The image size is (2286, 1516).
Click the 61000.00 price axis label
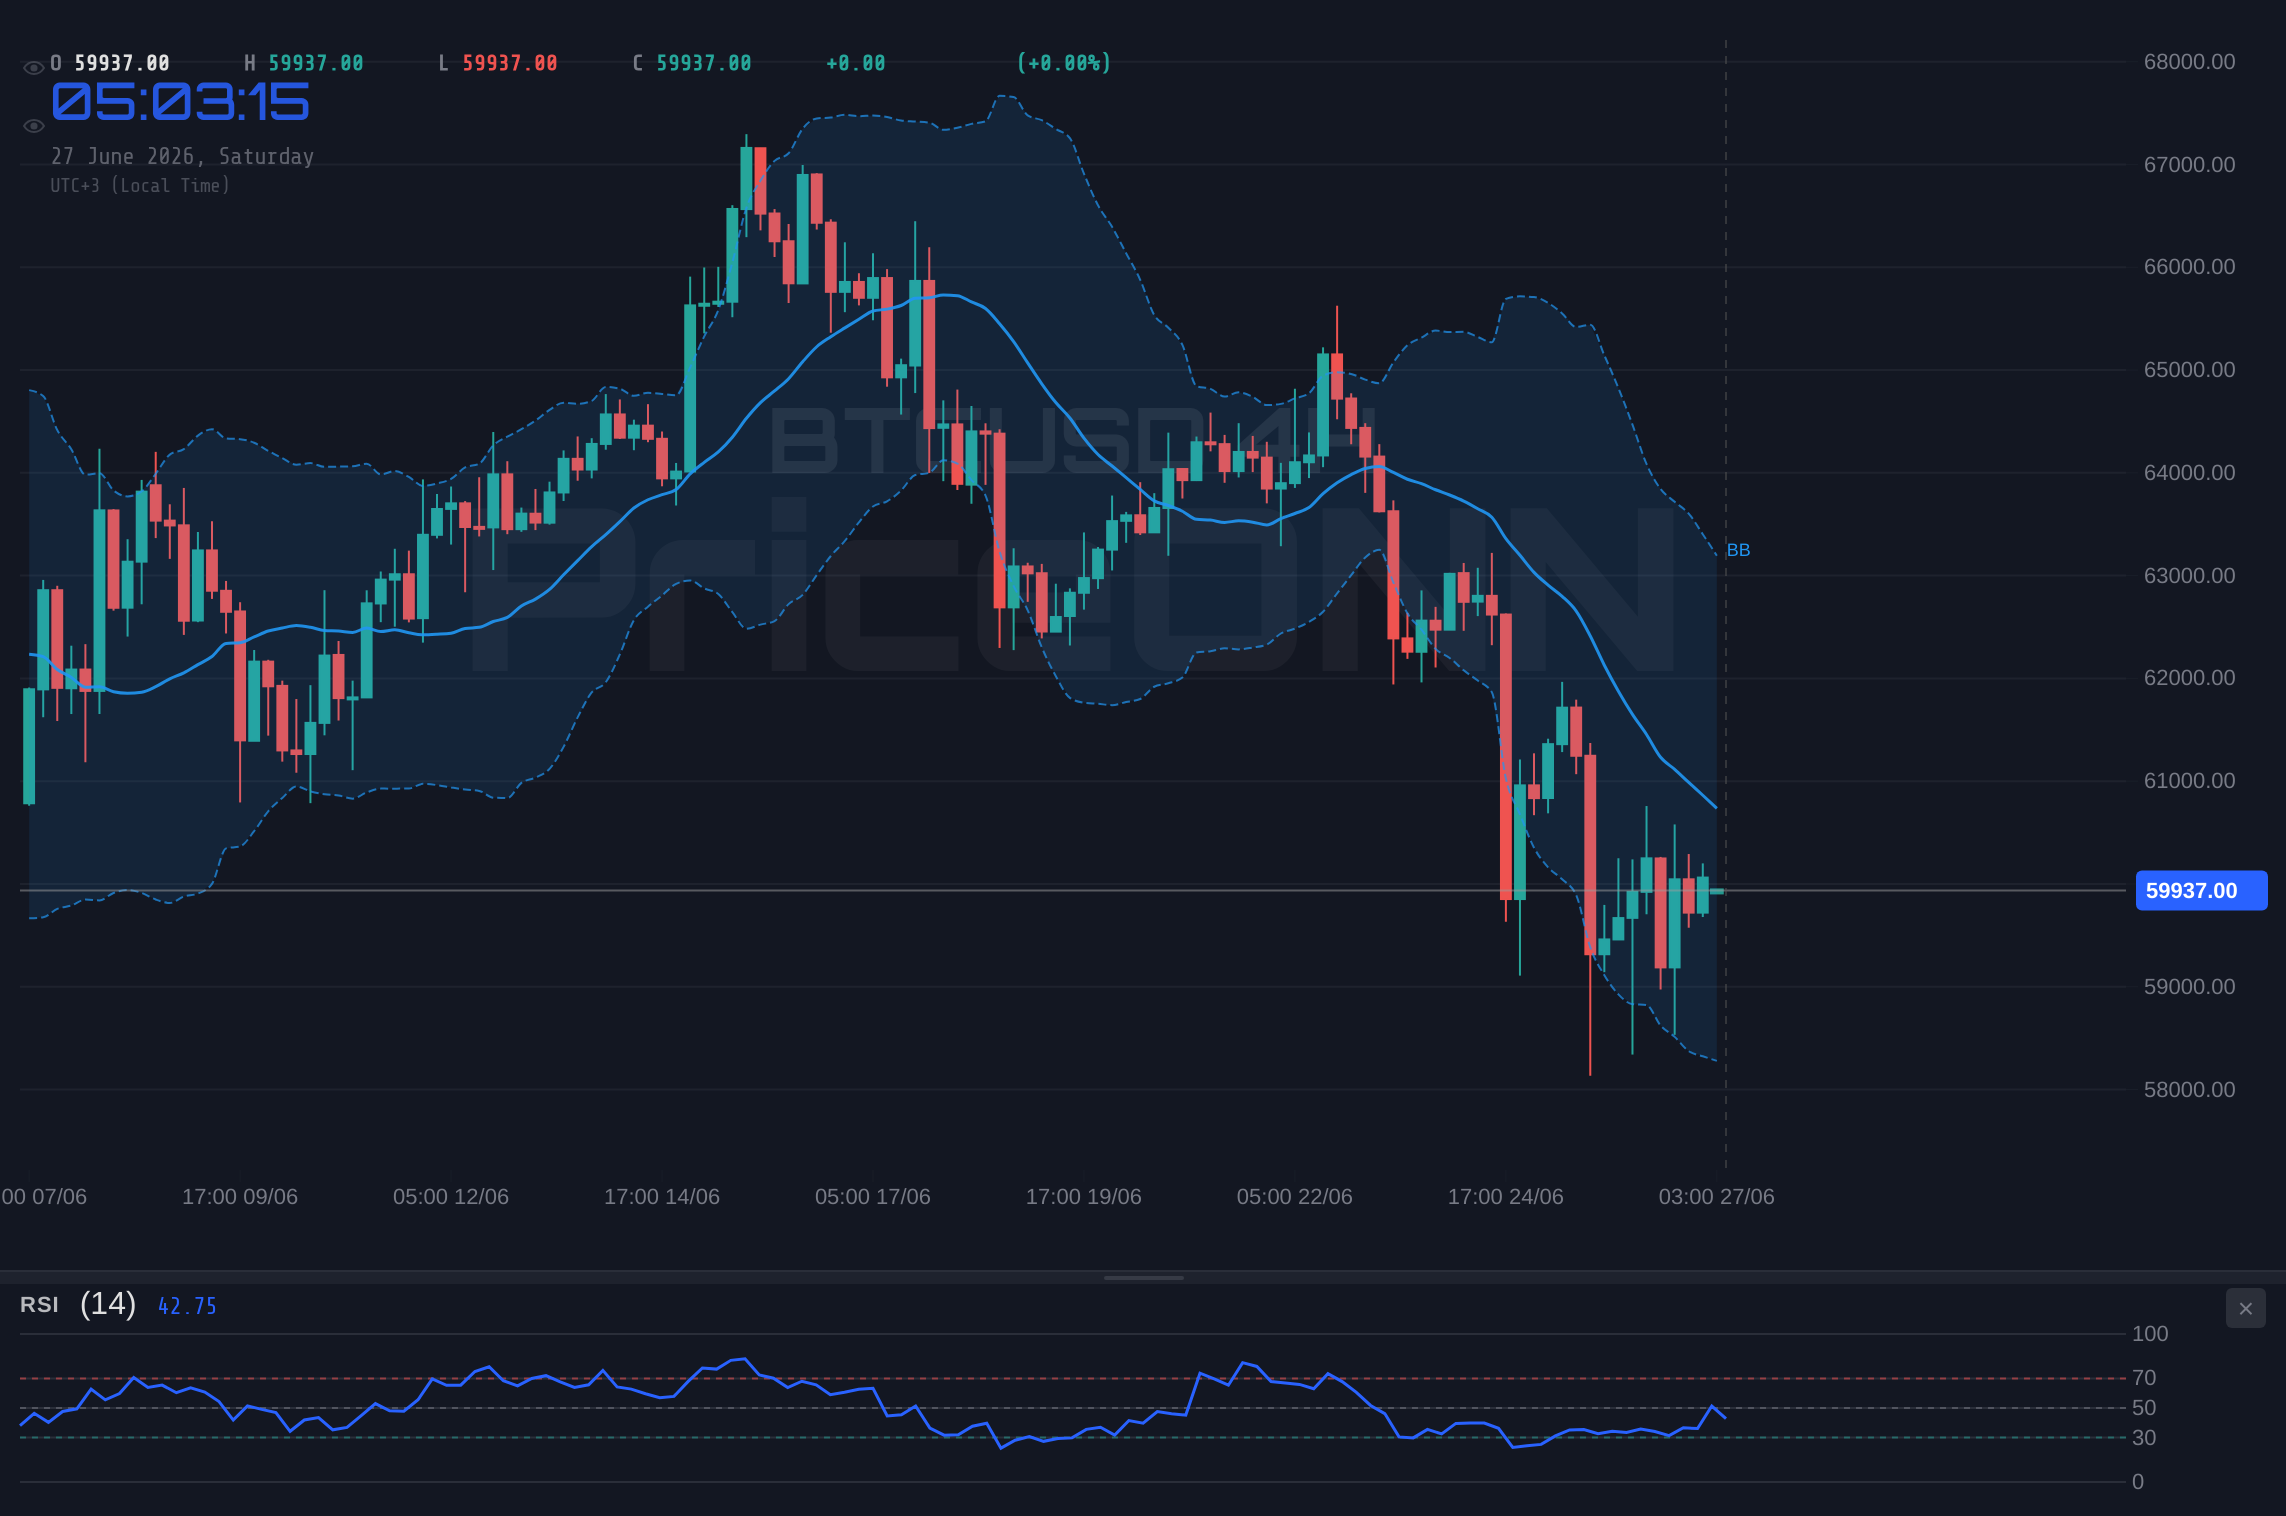(2189, 781)
